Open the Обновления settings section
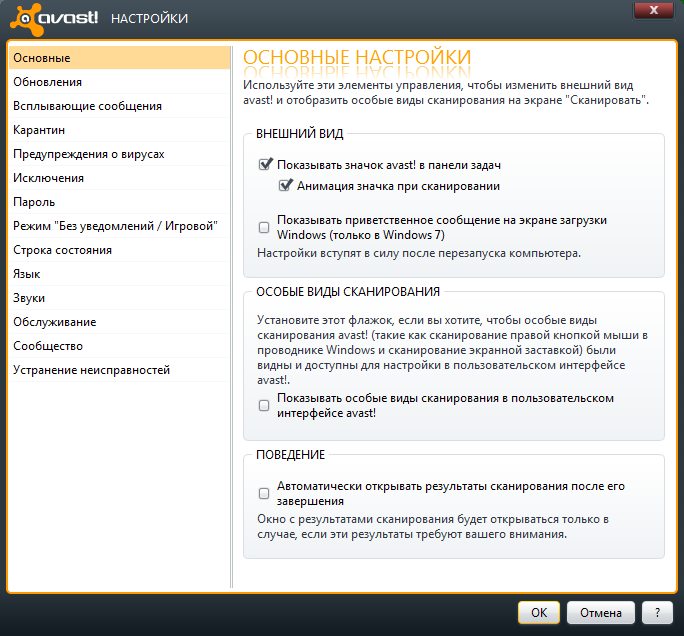 (x=119, y=82)
